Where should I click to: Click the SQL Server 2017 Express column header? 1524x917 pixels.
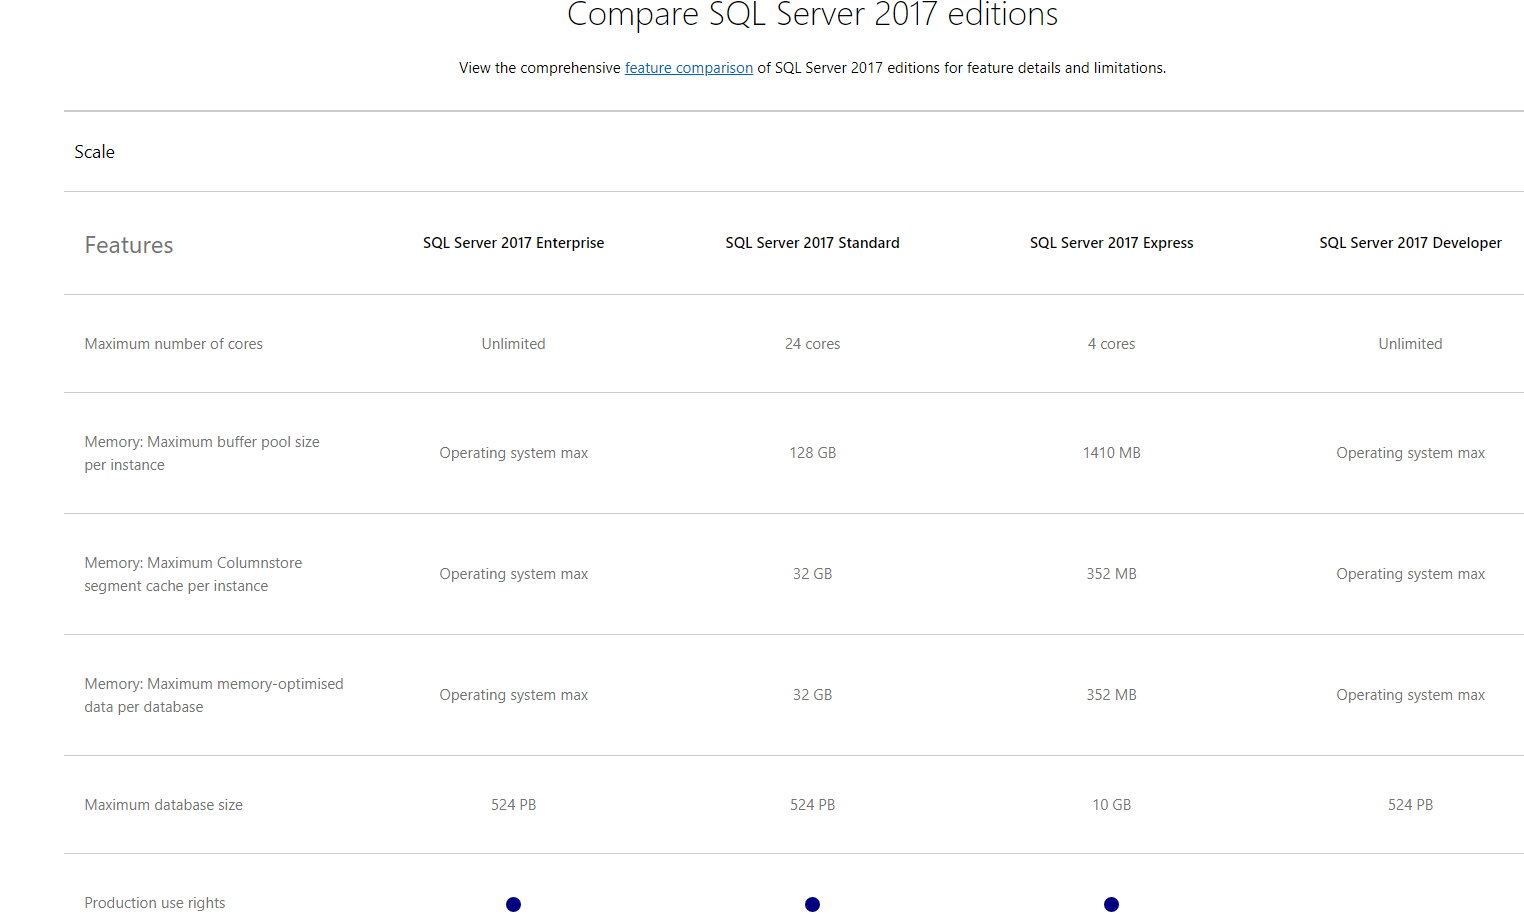click(1111, 243)
